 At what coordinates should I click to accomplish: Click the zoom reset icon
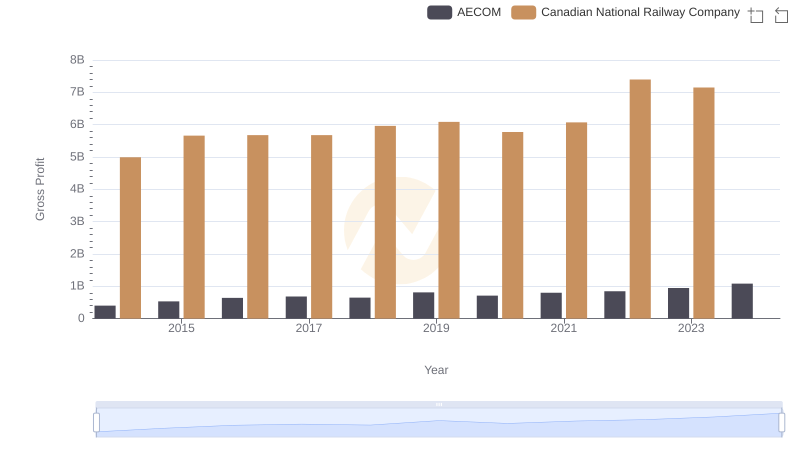[x=781, y=15]
